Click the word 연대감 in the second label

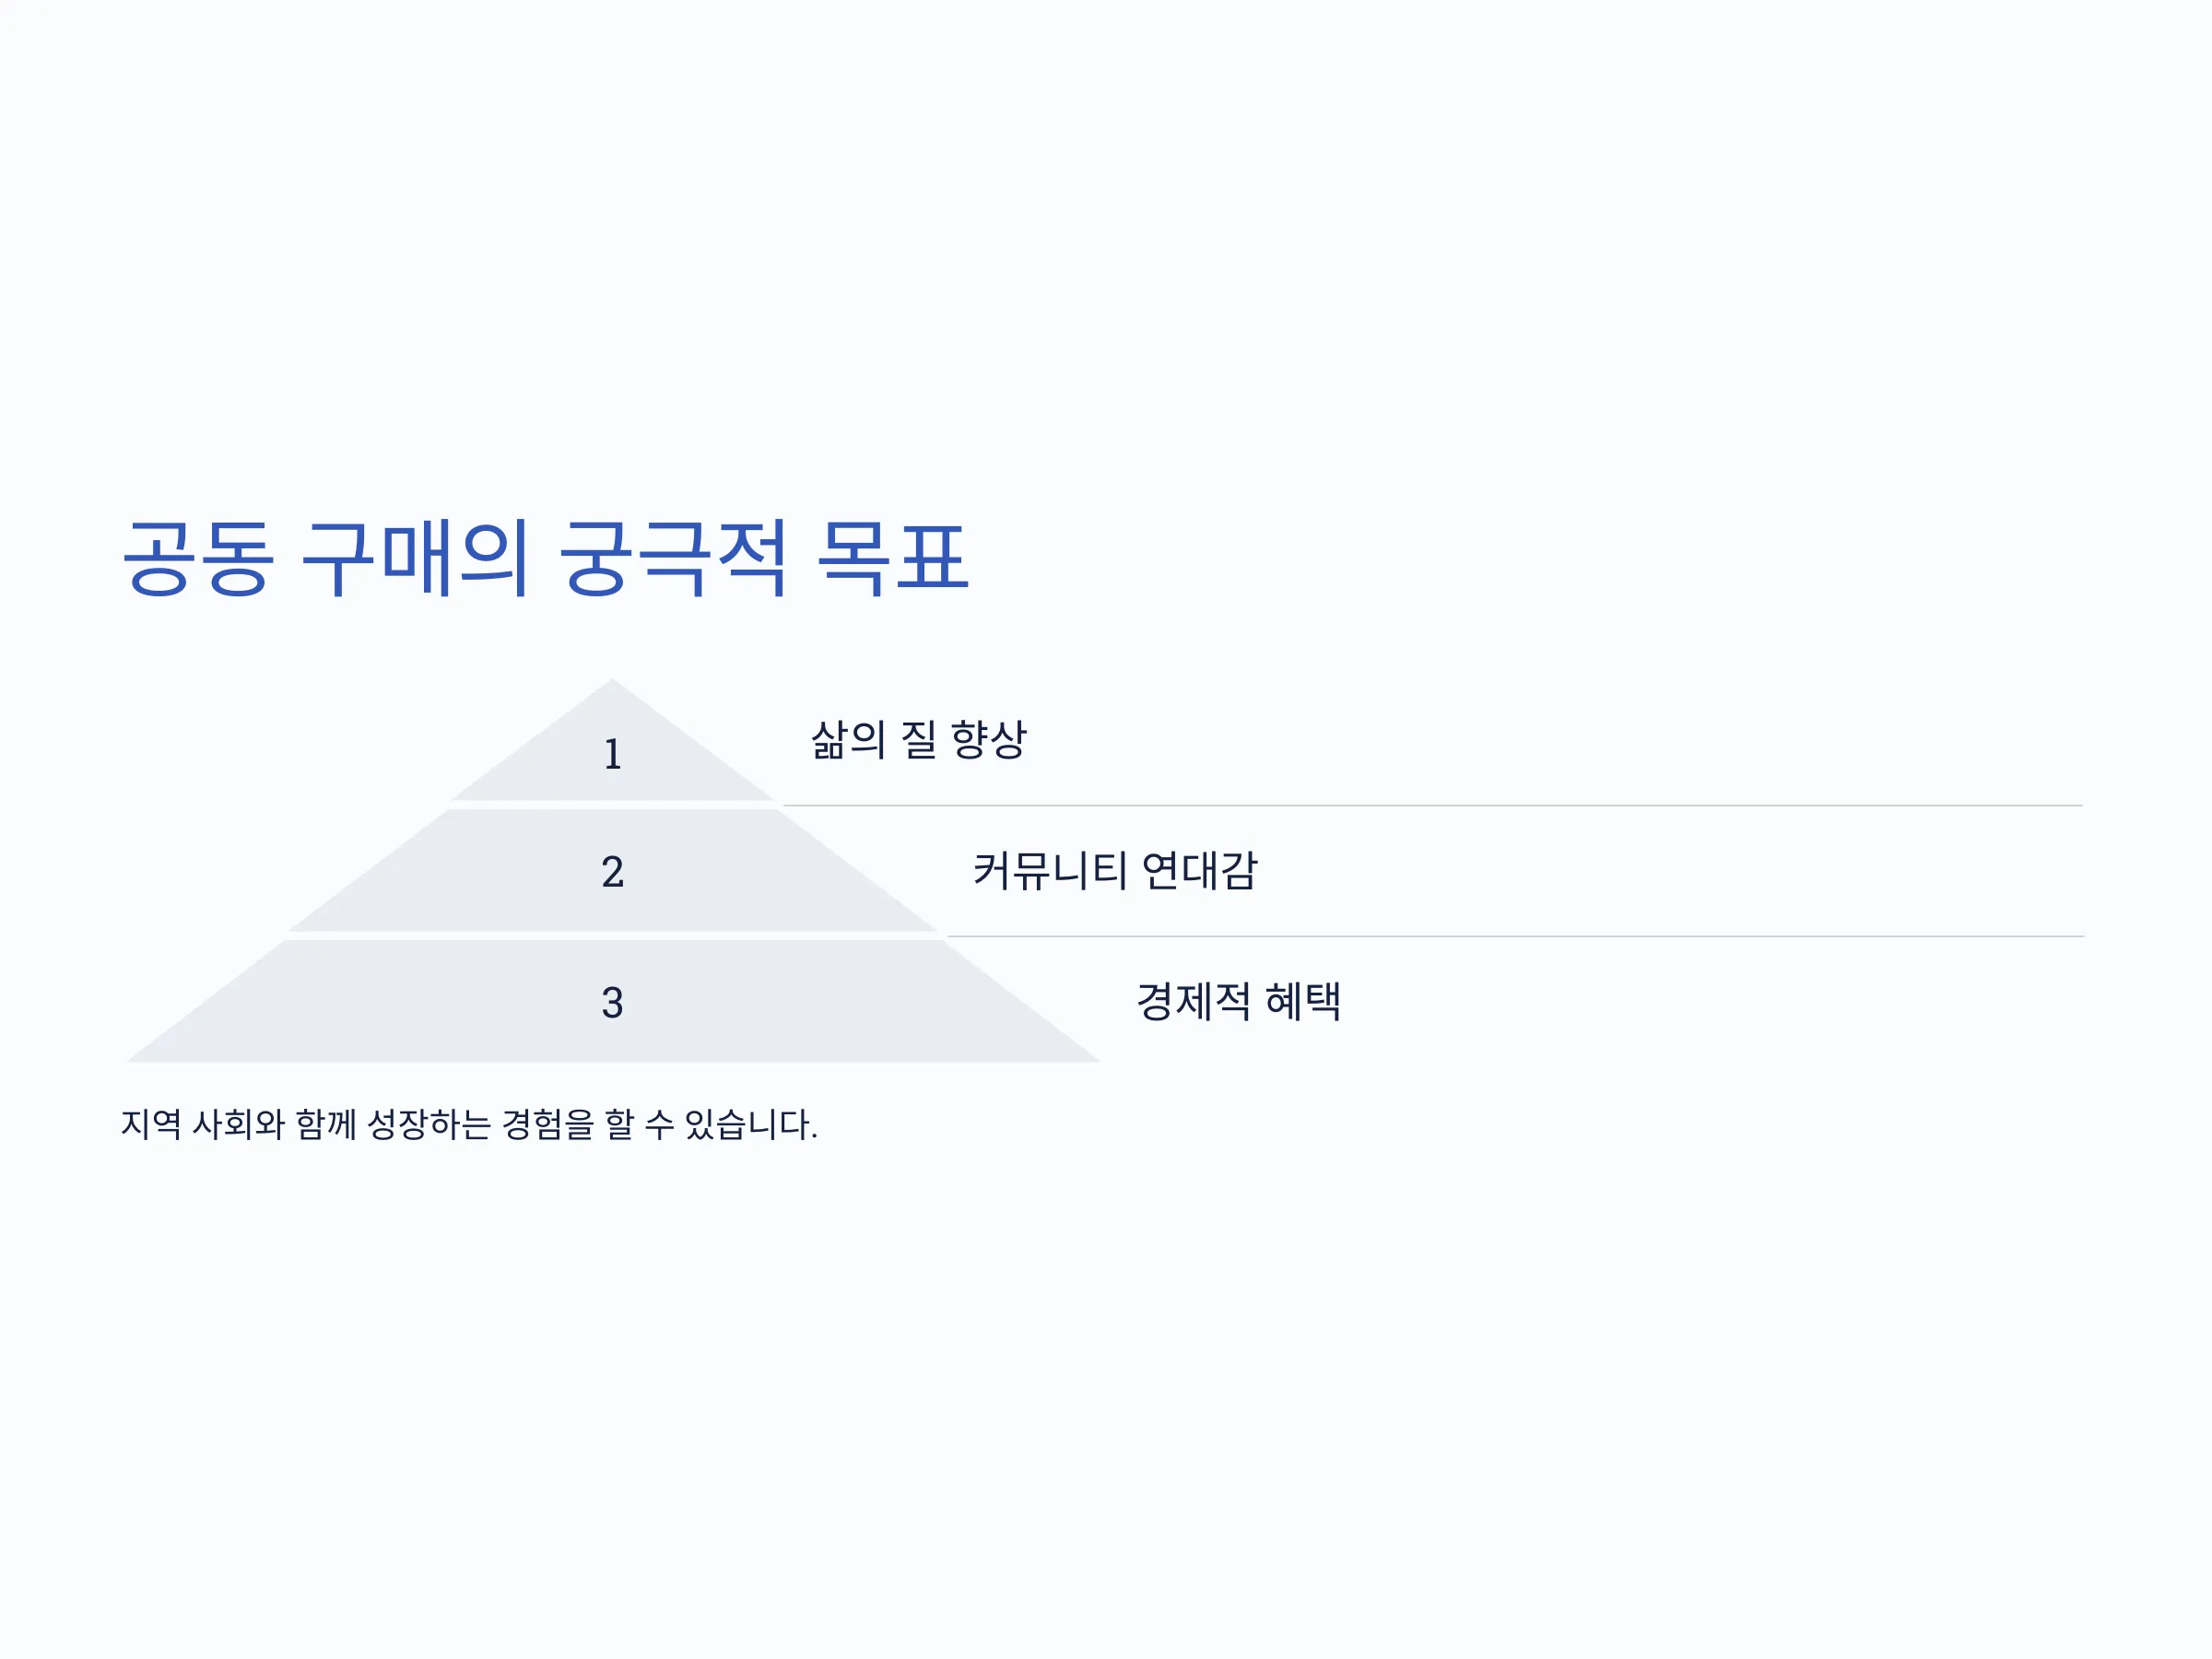pos(1199,871)
